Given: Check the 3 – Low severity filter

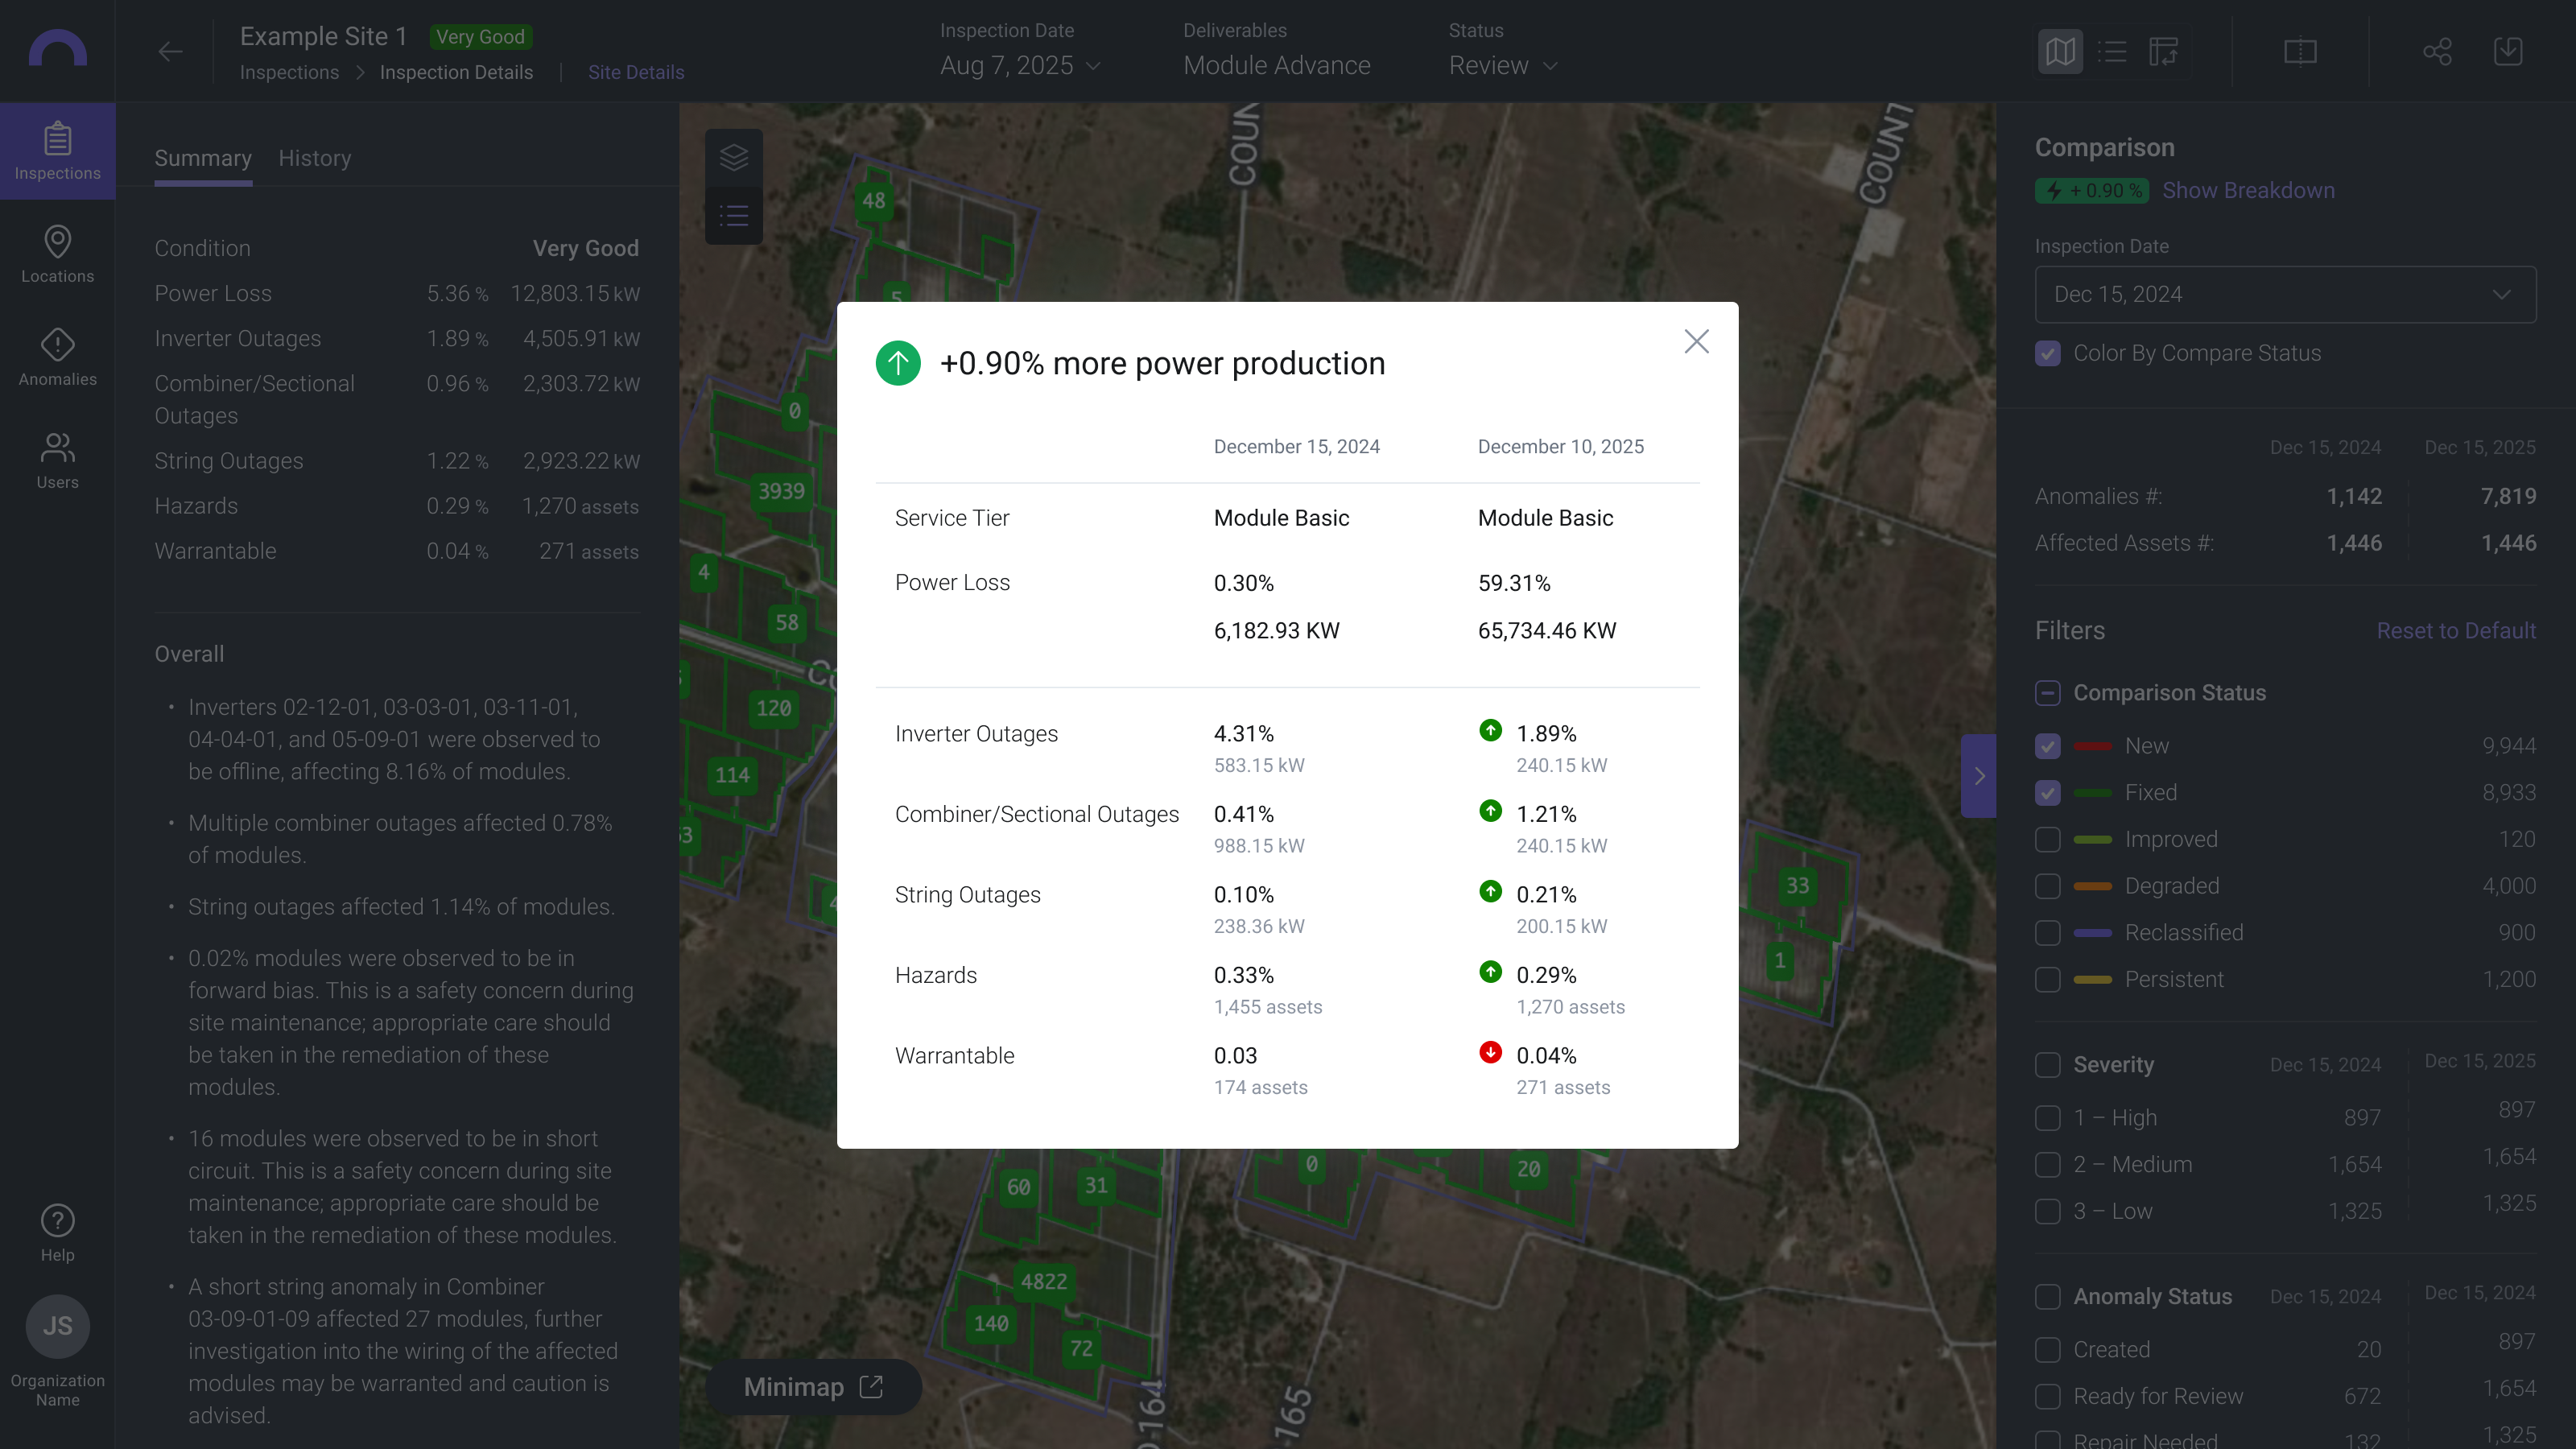Looking at the screenshot, I should click(2047, 1211).
